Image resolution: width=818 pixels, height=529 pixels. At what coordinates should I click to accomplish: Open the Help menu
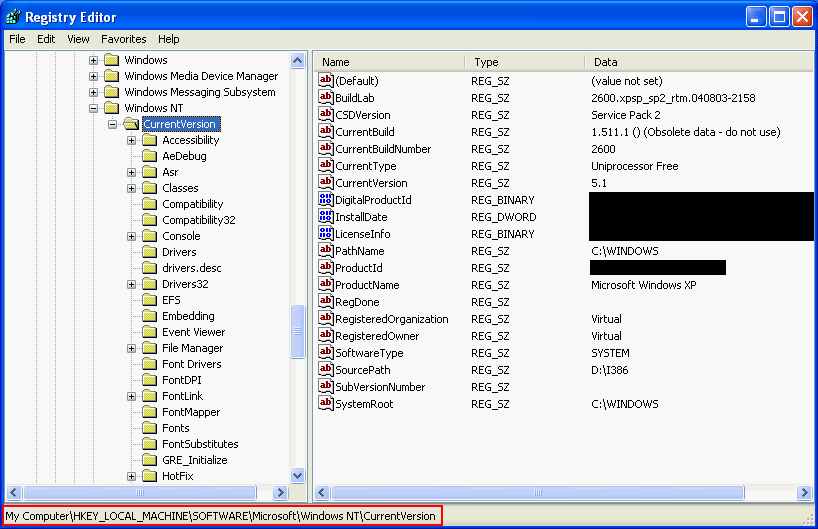click(169, 39)
